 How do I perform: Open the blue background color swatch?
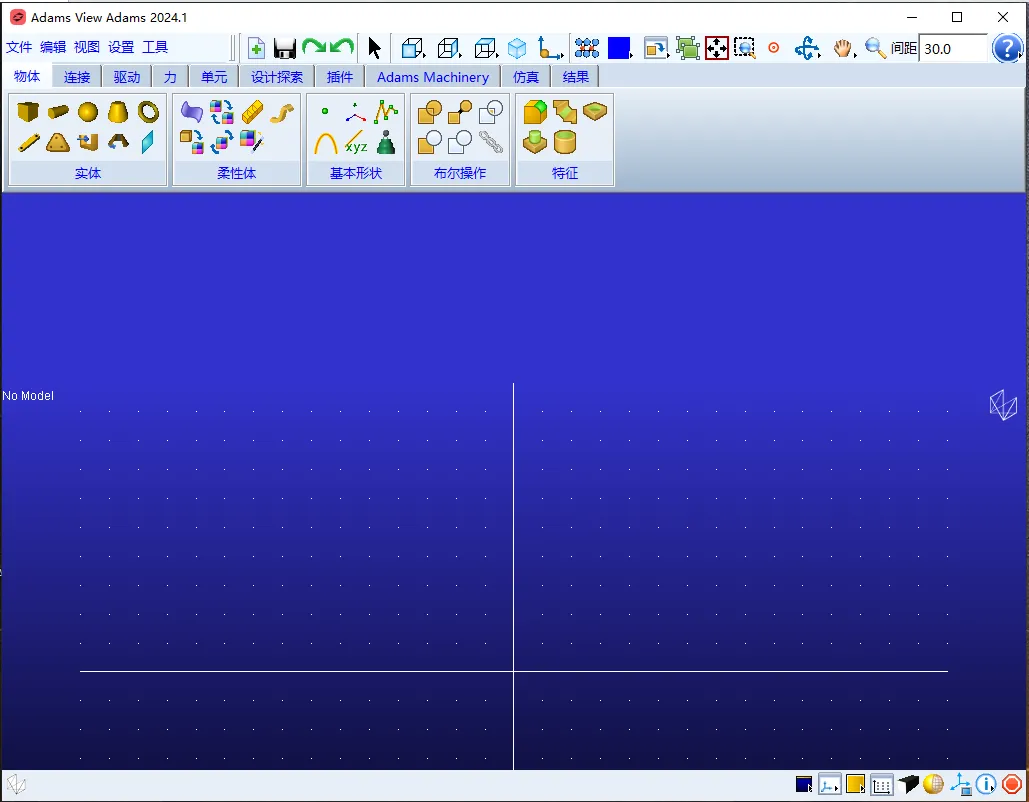click(x=620, y=49)
